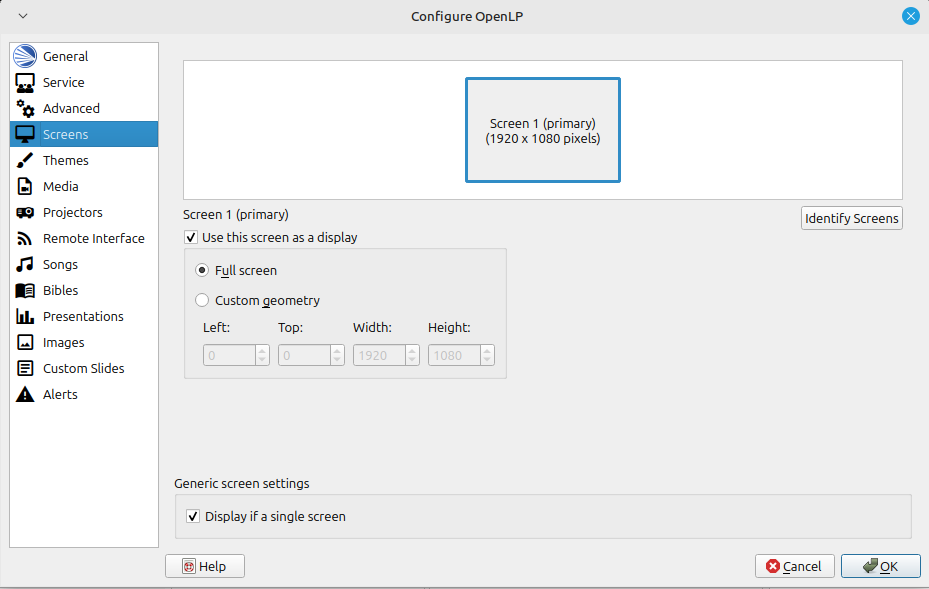
Task: Open the Remote Interface settings page
Action: tap(93, 239)
